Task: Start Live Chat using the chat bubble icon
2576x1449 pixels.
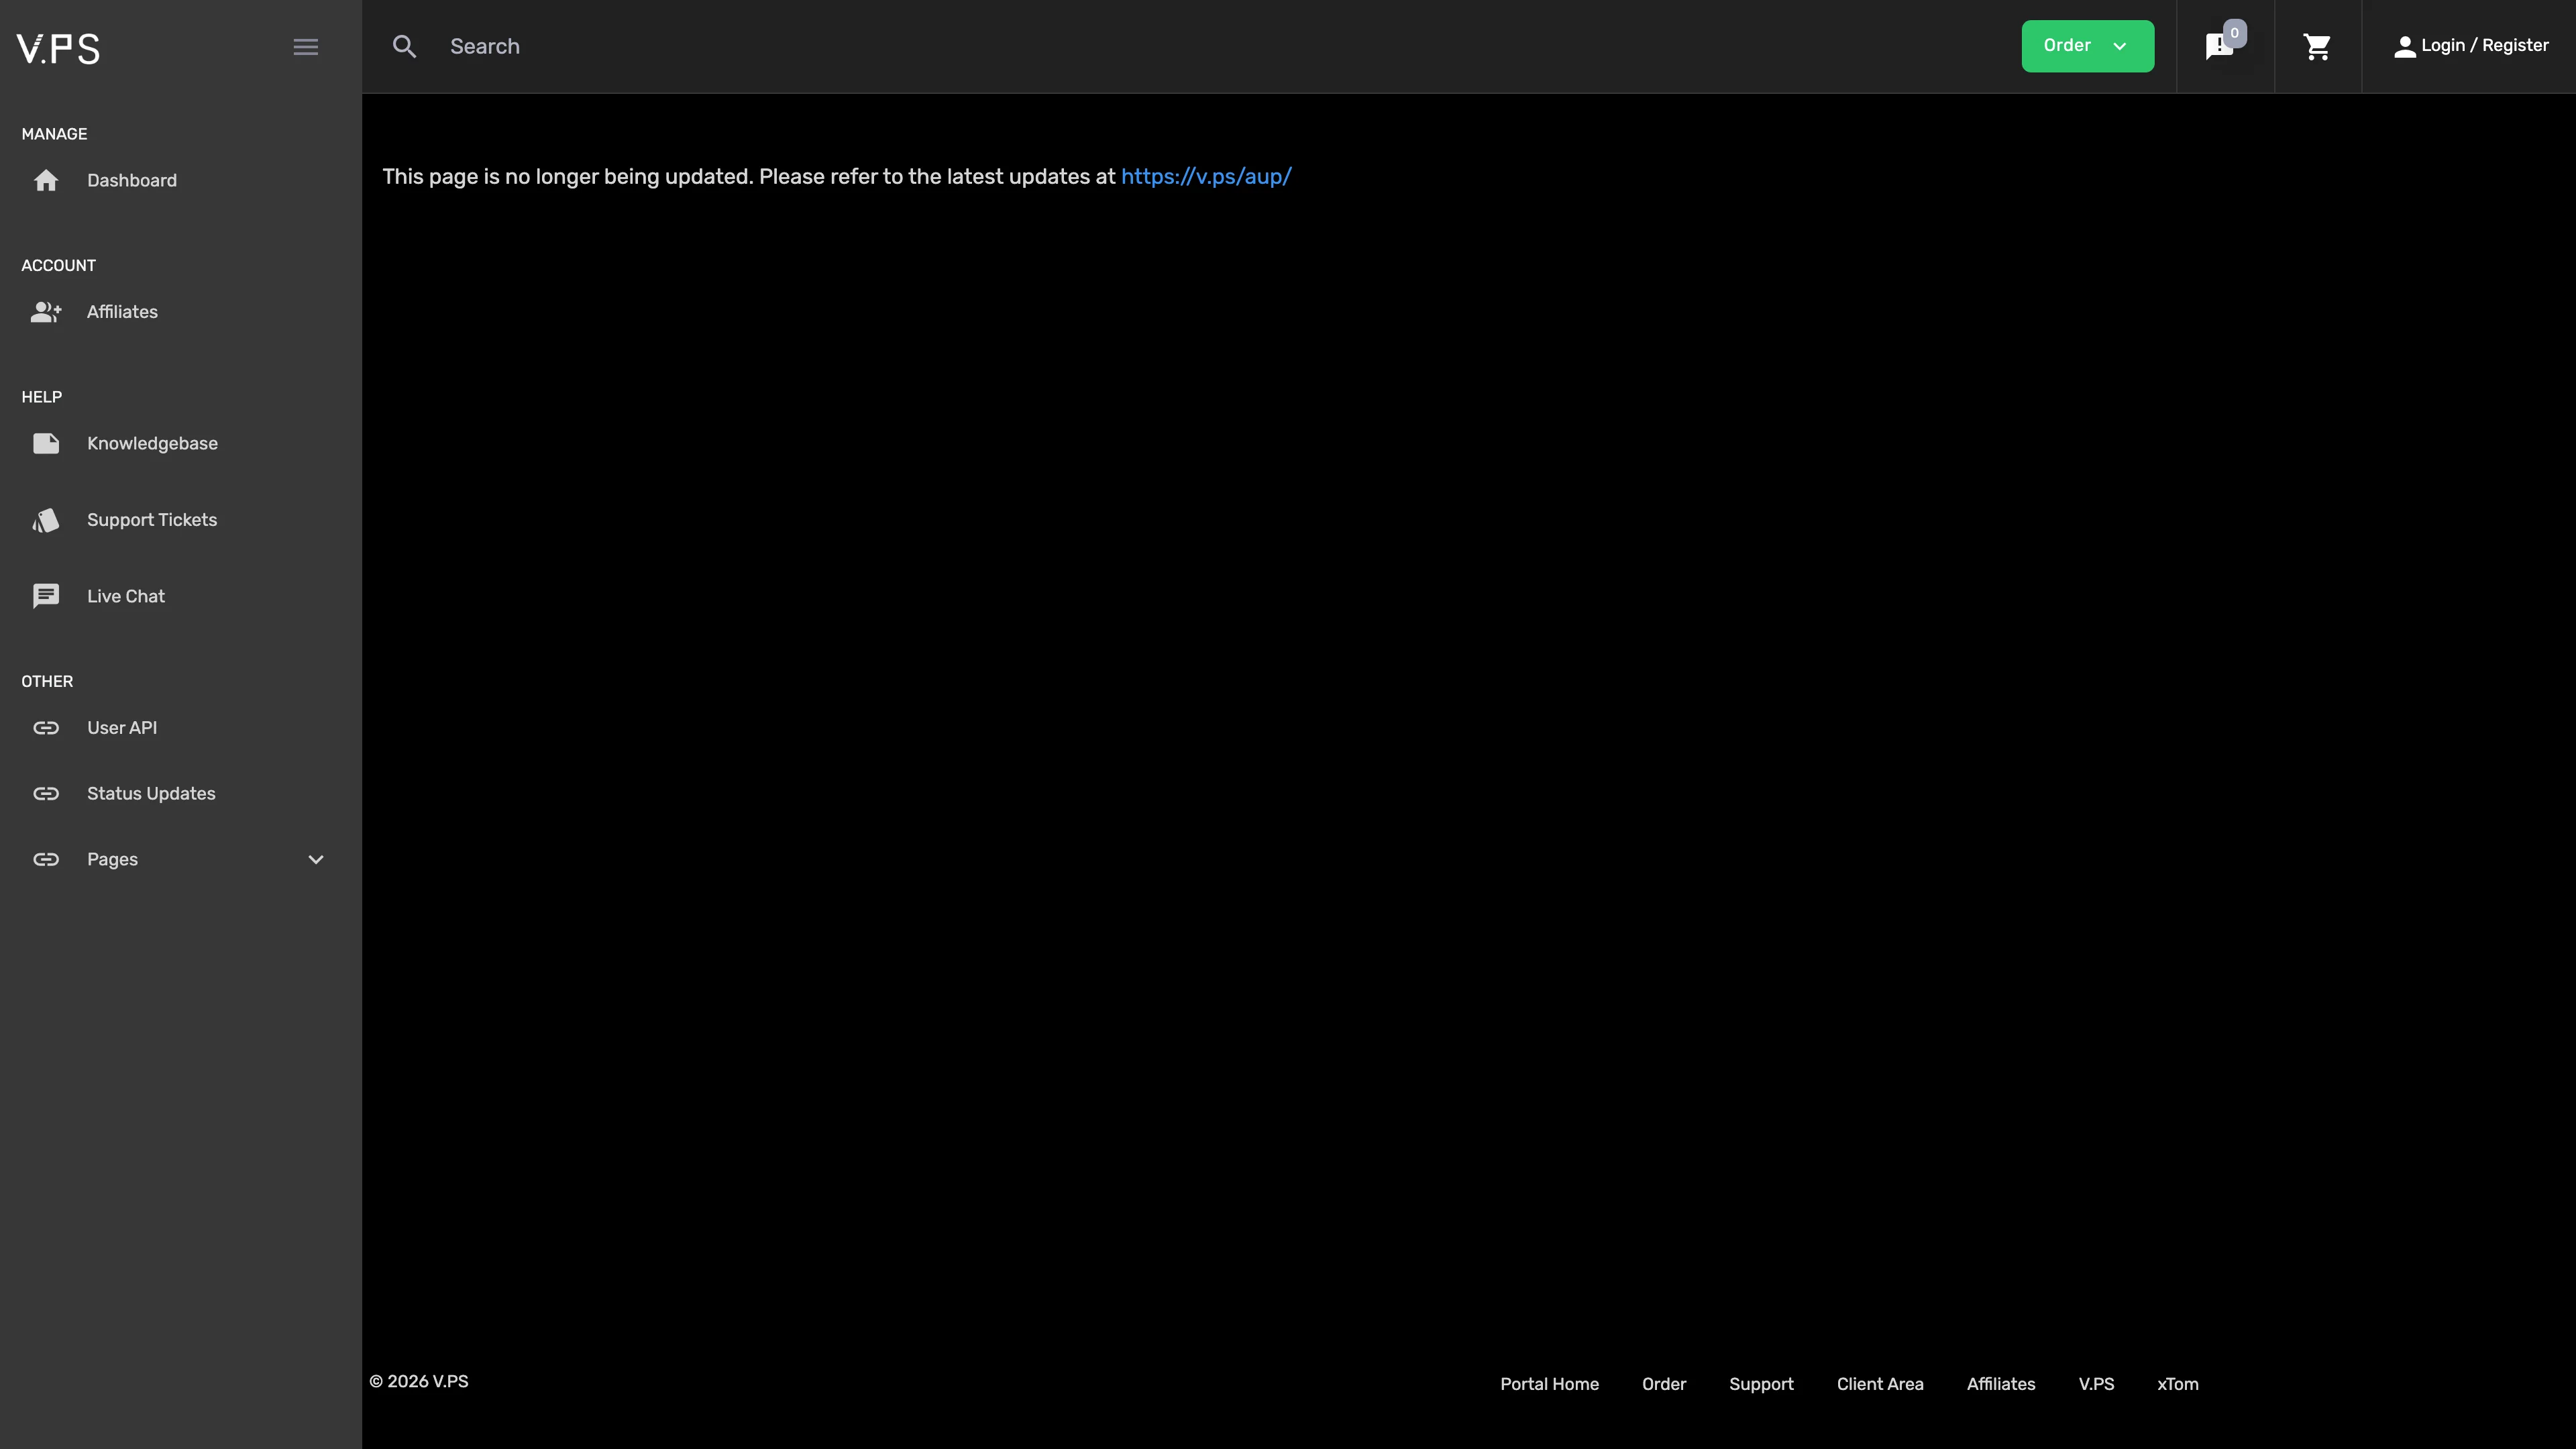Action: pos(46,595)
